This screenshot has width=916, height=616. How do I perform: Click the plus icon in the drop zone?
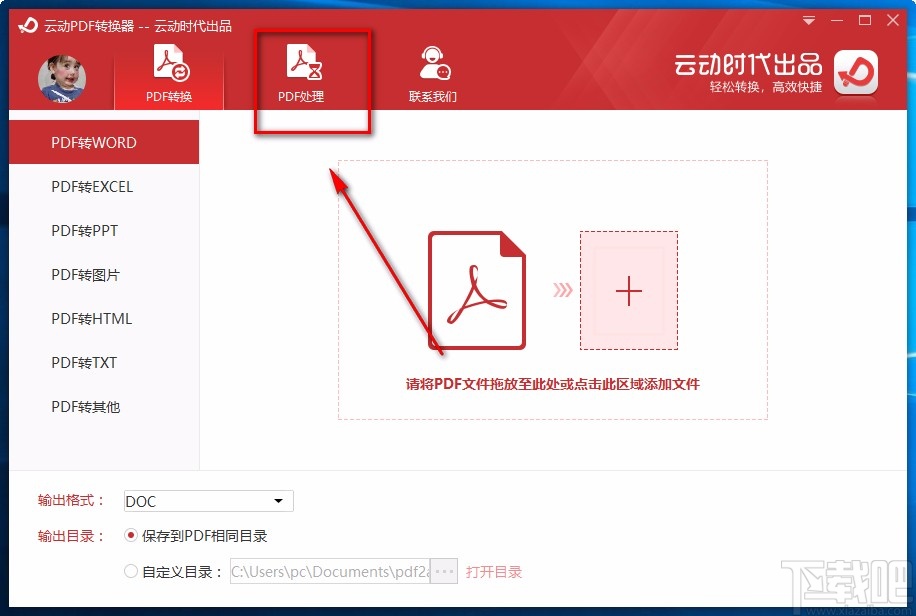point(629,292)
